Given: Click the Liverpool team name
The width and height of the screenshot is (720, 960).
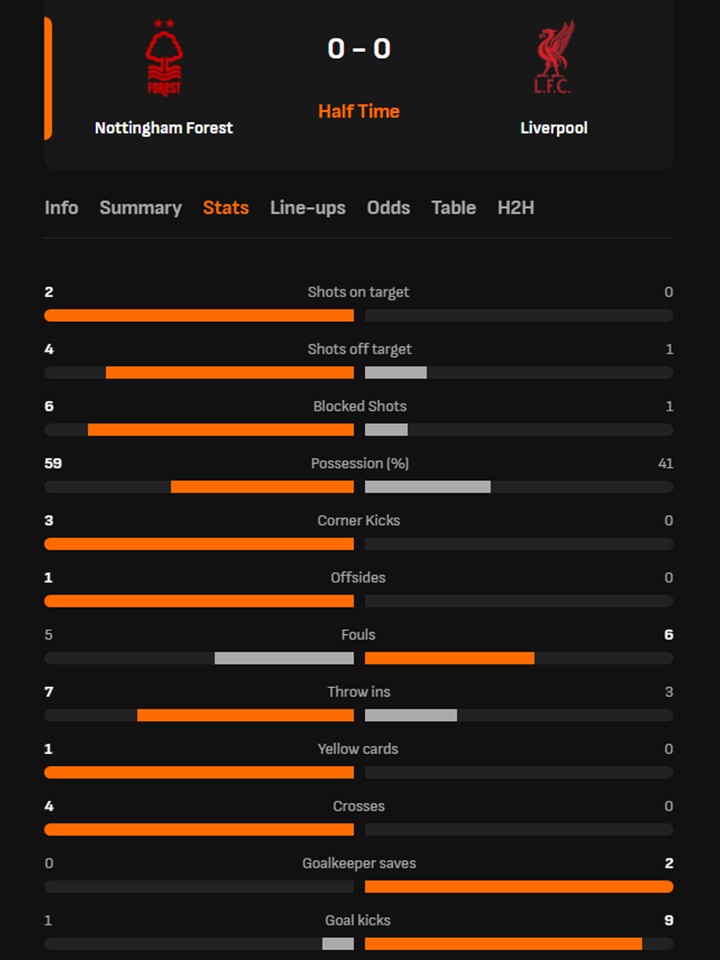Looking at the screenshot, I should tap(553, 128).
